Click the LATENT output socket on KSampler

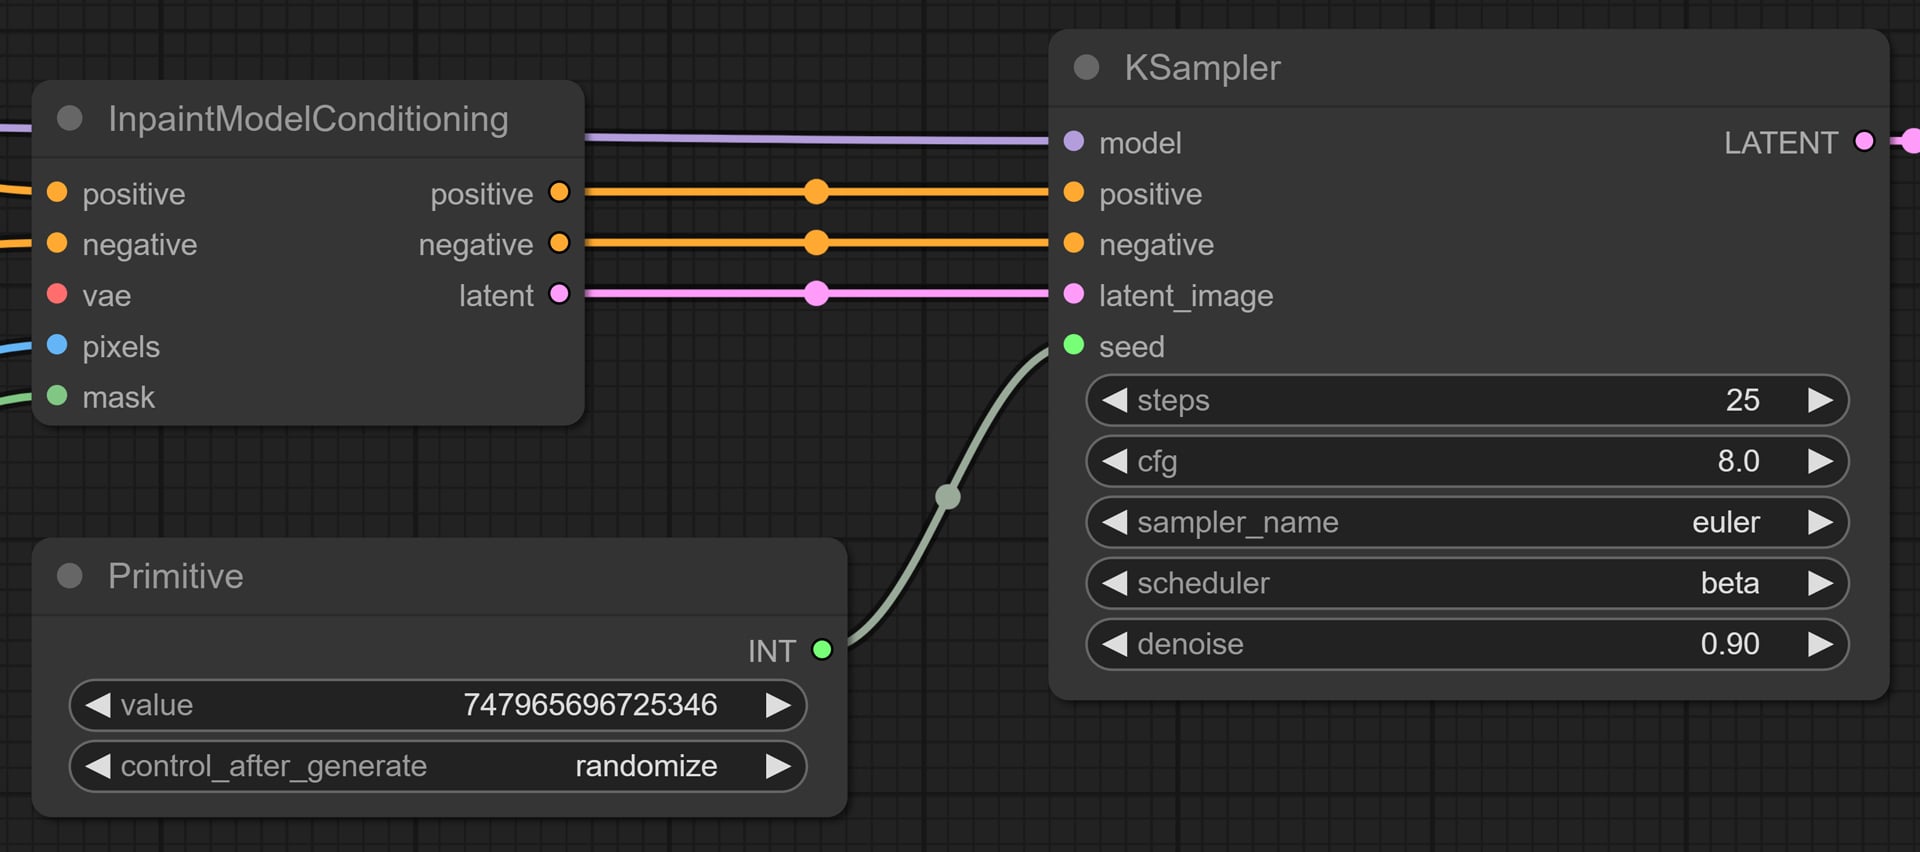point(1864,141)
